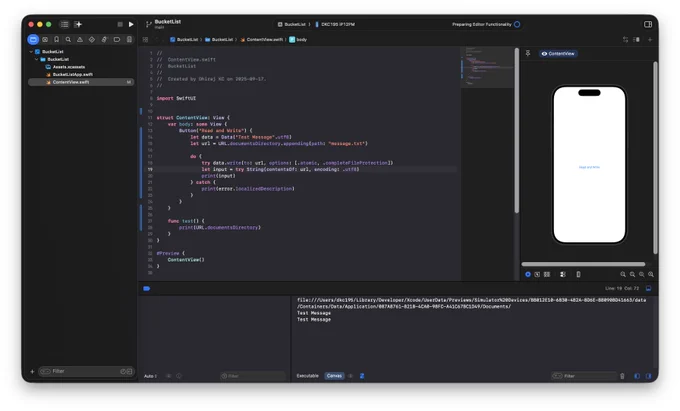
Task: Click the code editor vertical scrollbar
Action: click(517, 130)
